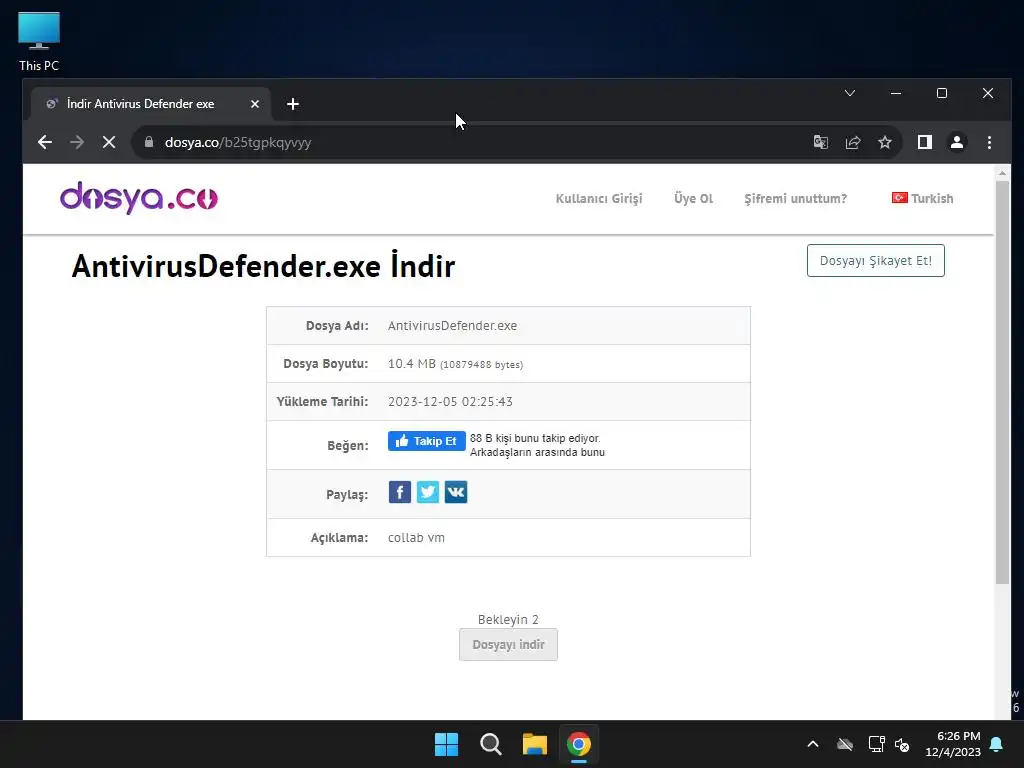Bookmark this page with star
Screen dimensions: 1024x768
pos(885,142)
